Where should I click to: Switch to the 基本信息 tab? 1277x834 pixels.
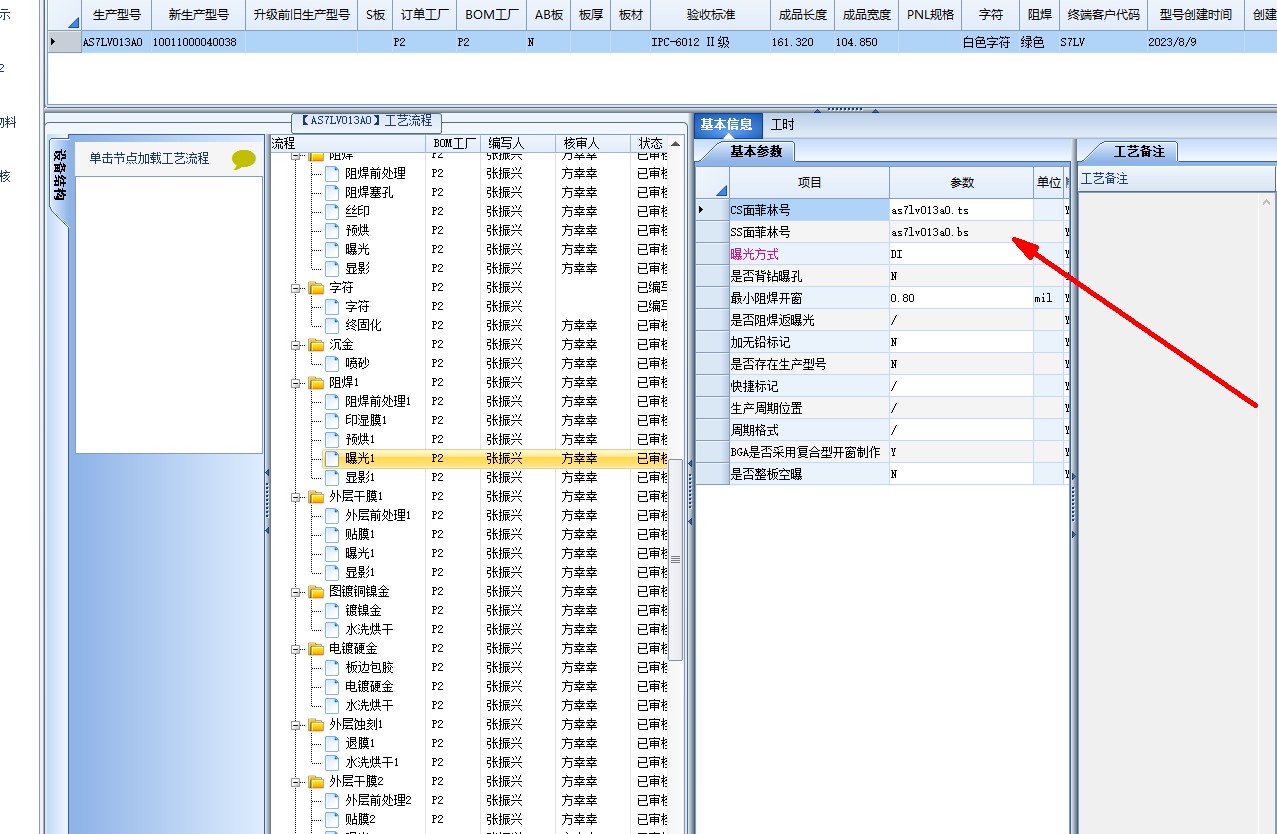(726, 124)
